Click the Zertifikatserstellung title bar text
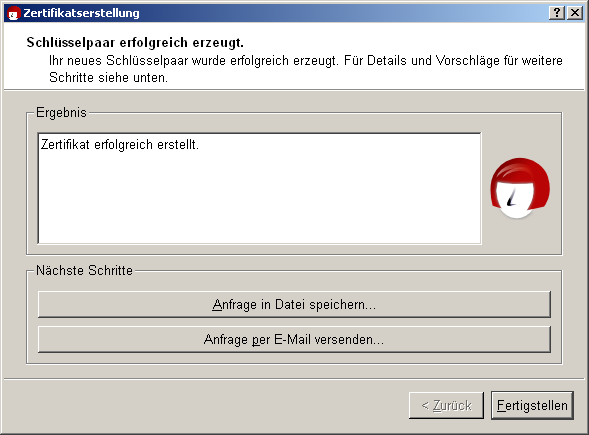Screen dimensions: 589x435 [81, 13]
